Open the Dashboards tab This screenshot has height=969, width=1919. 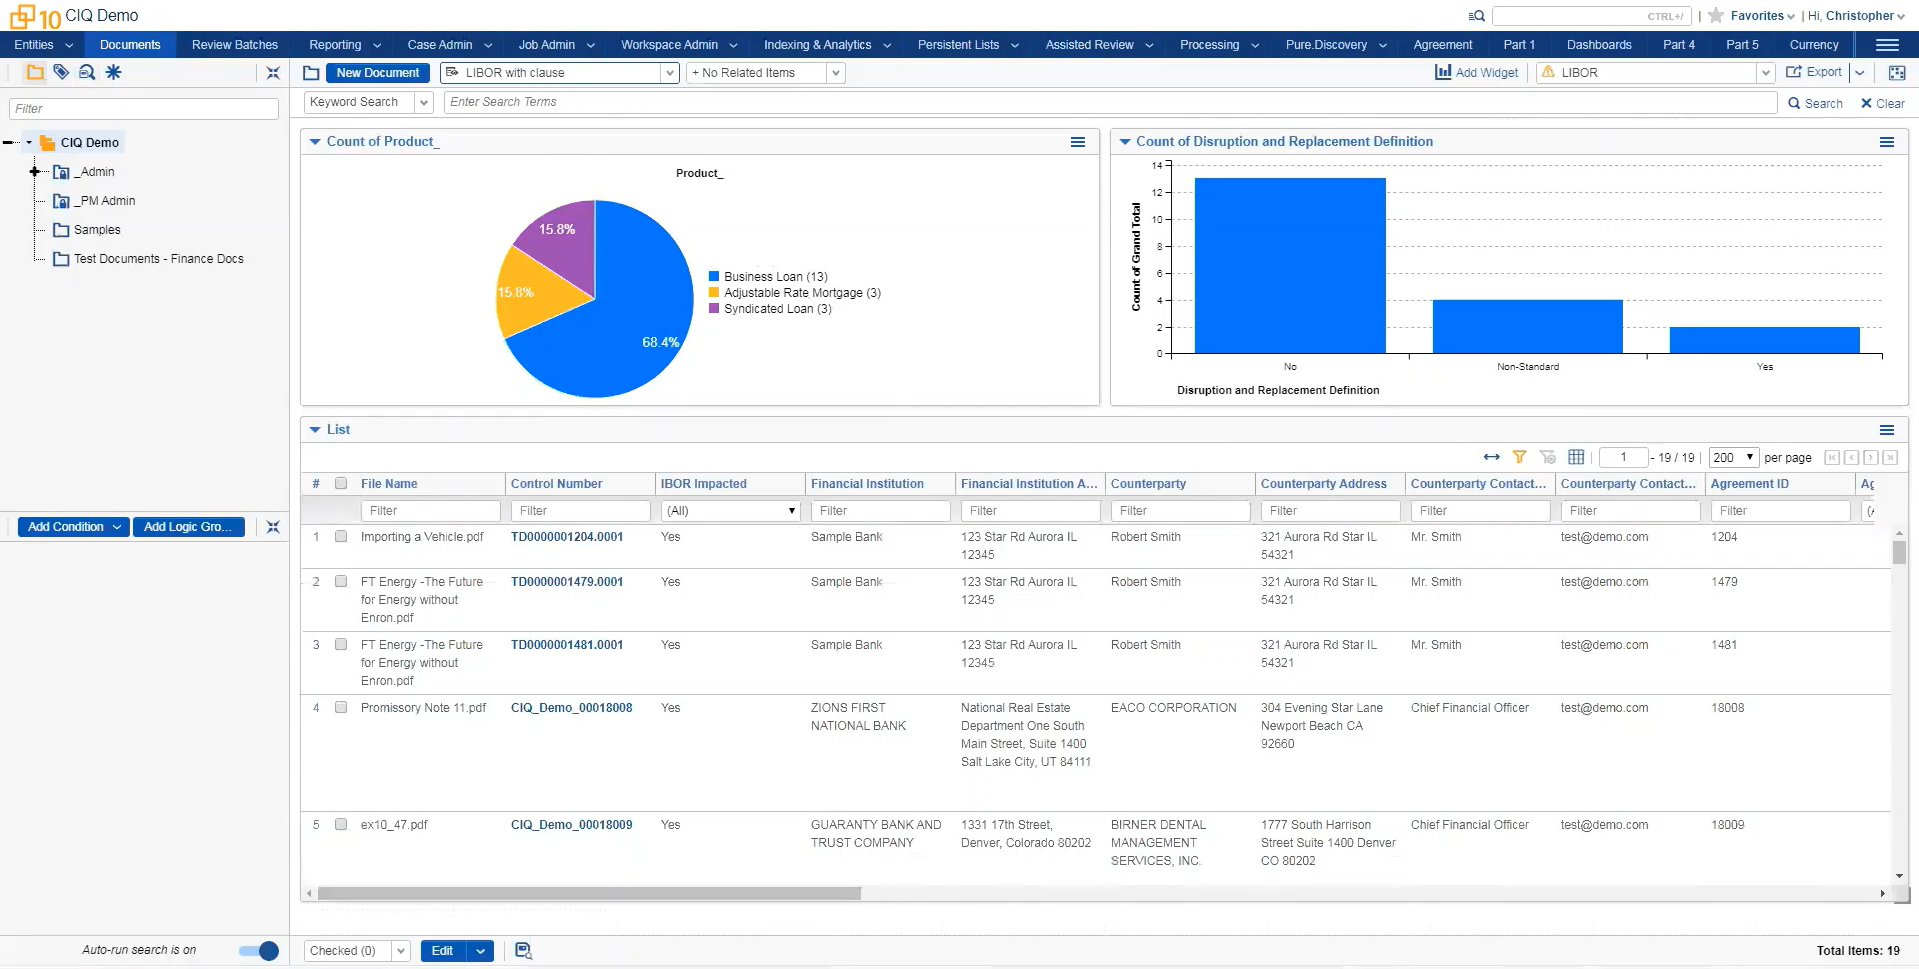1598,45
